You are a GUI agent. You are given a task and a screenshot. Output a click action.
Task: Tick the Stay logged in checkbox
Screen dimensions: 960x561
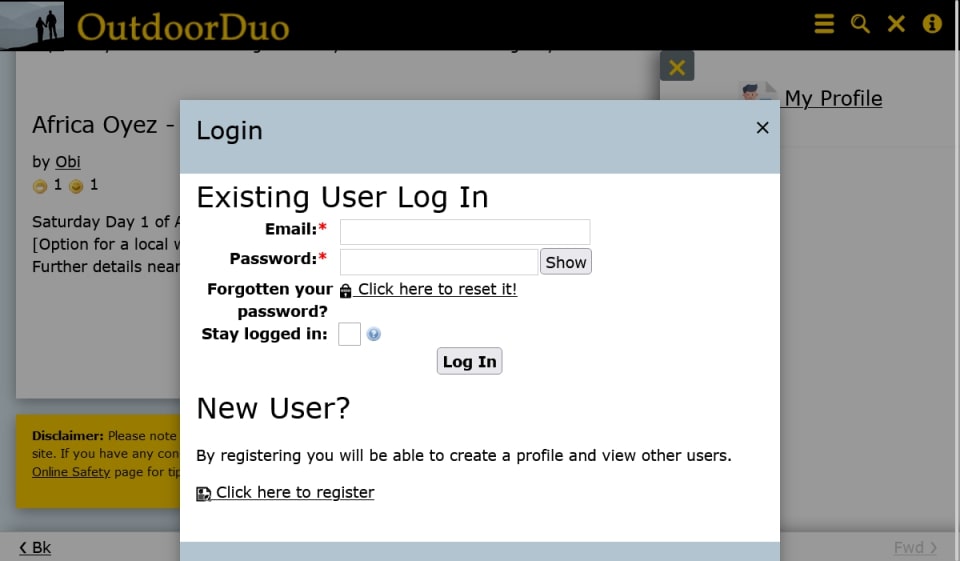[x=350, y=334]
